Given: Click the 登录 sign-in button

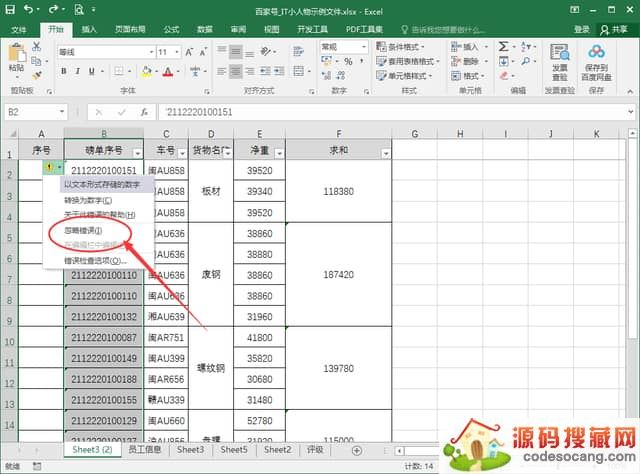Looking at the screenshot, I should click(581, 30).
